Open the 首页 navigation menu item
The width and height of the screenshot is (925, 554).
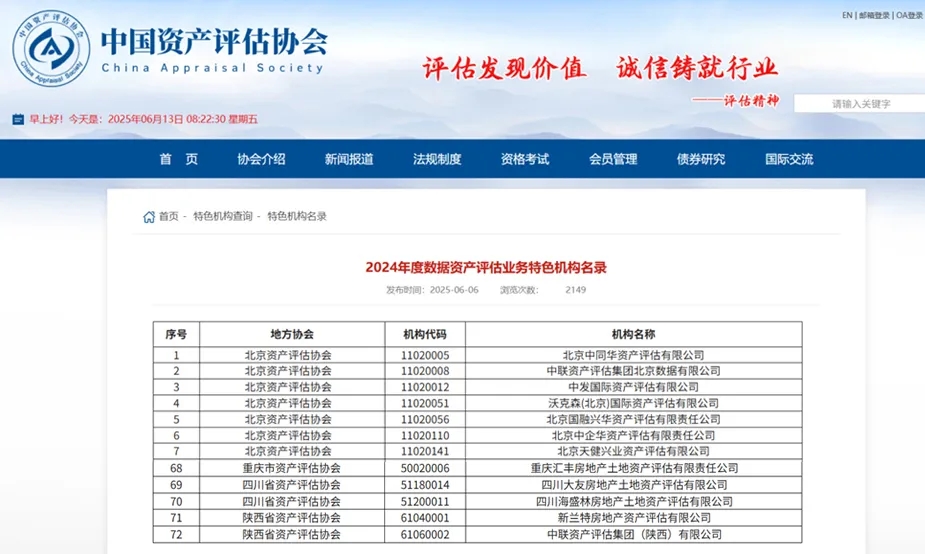click(178, 159)
